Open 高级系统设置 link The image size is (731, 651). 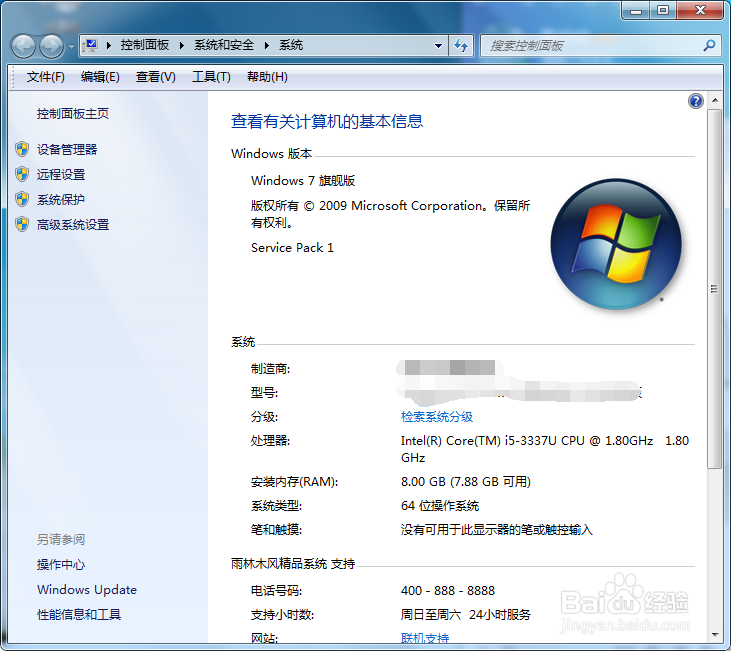point(73,225)
